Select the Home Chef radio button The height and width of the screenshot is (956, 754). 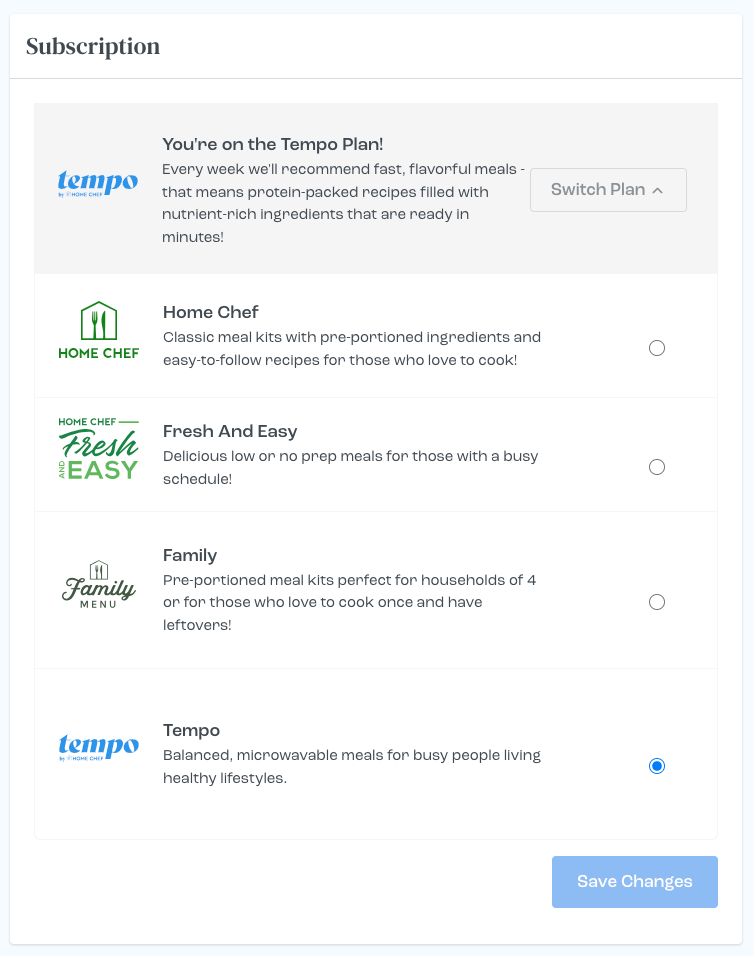point(657,348)
